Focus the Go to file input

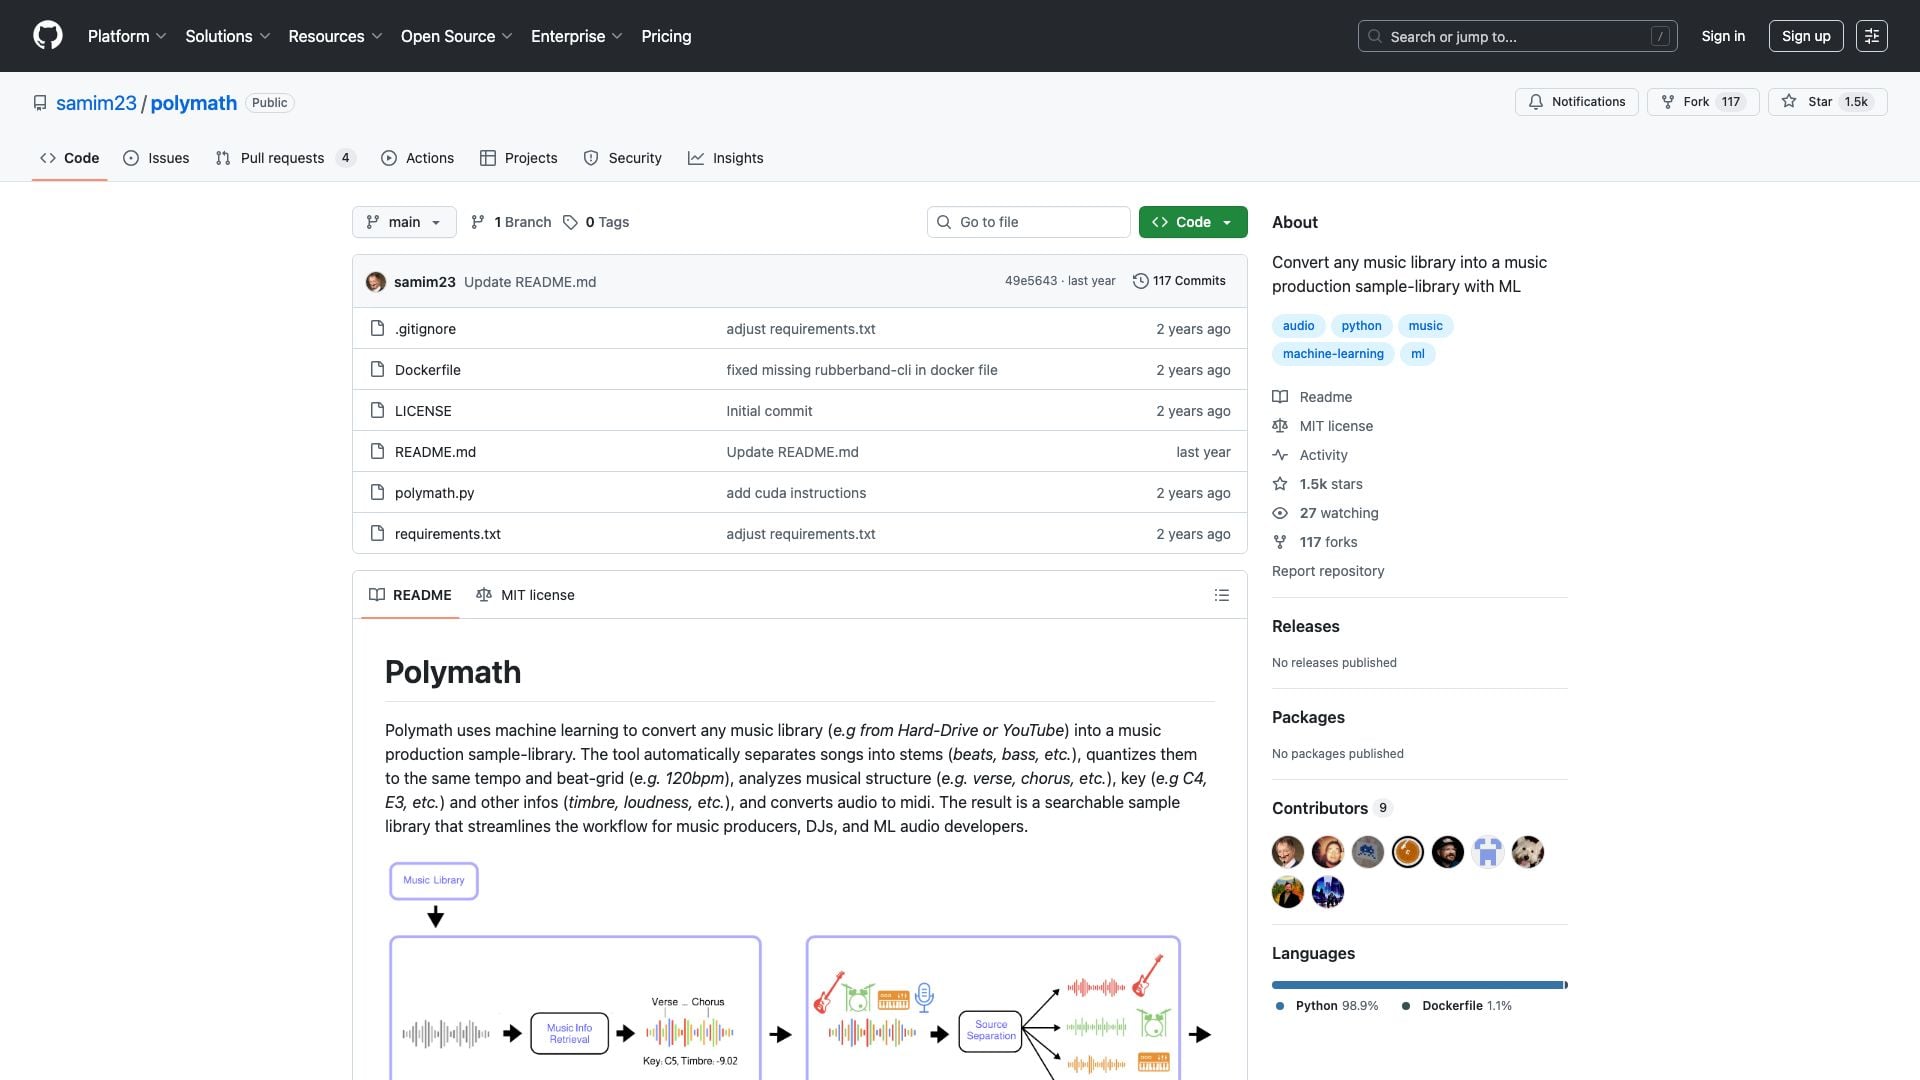[1029, 222]
